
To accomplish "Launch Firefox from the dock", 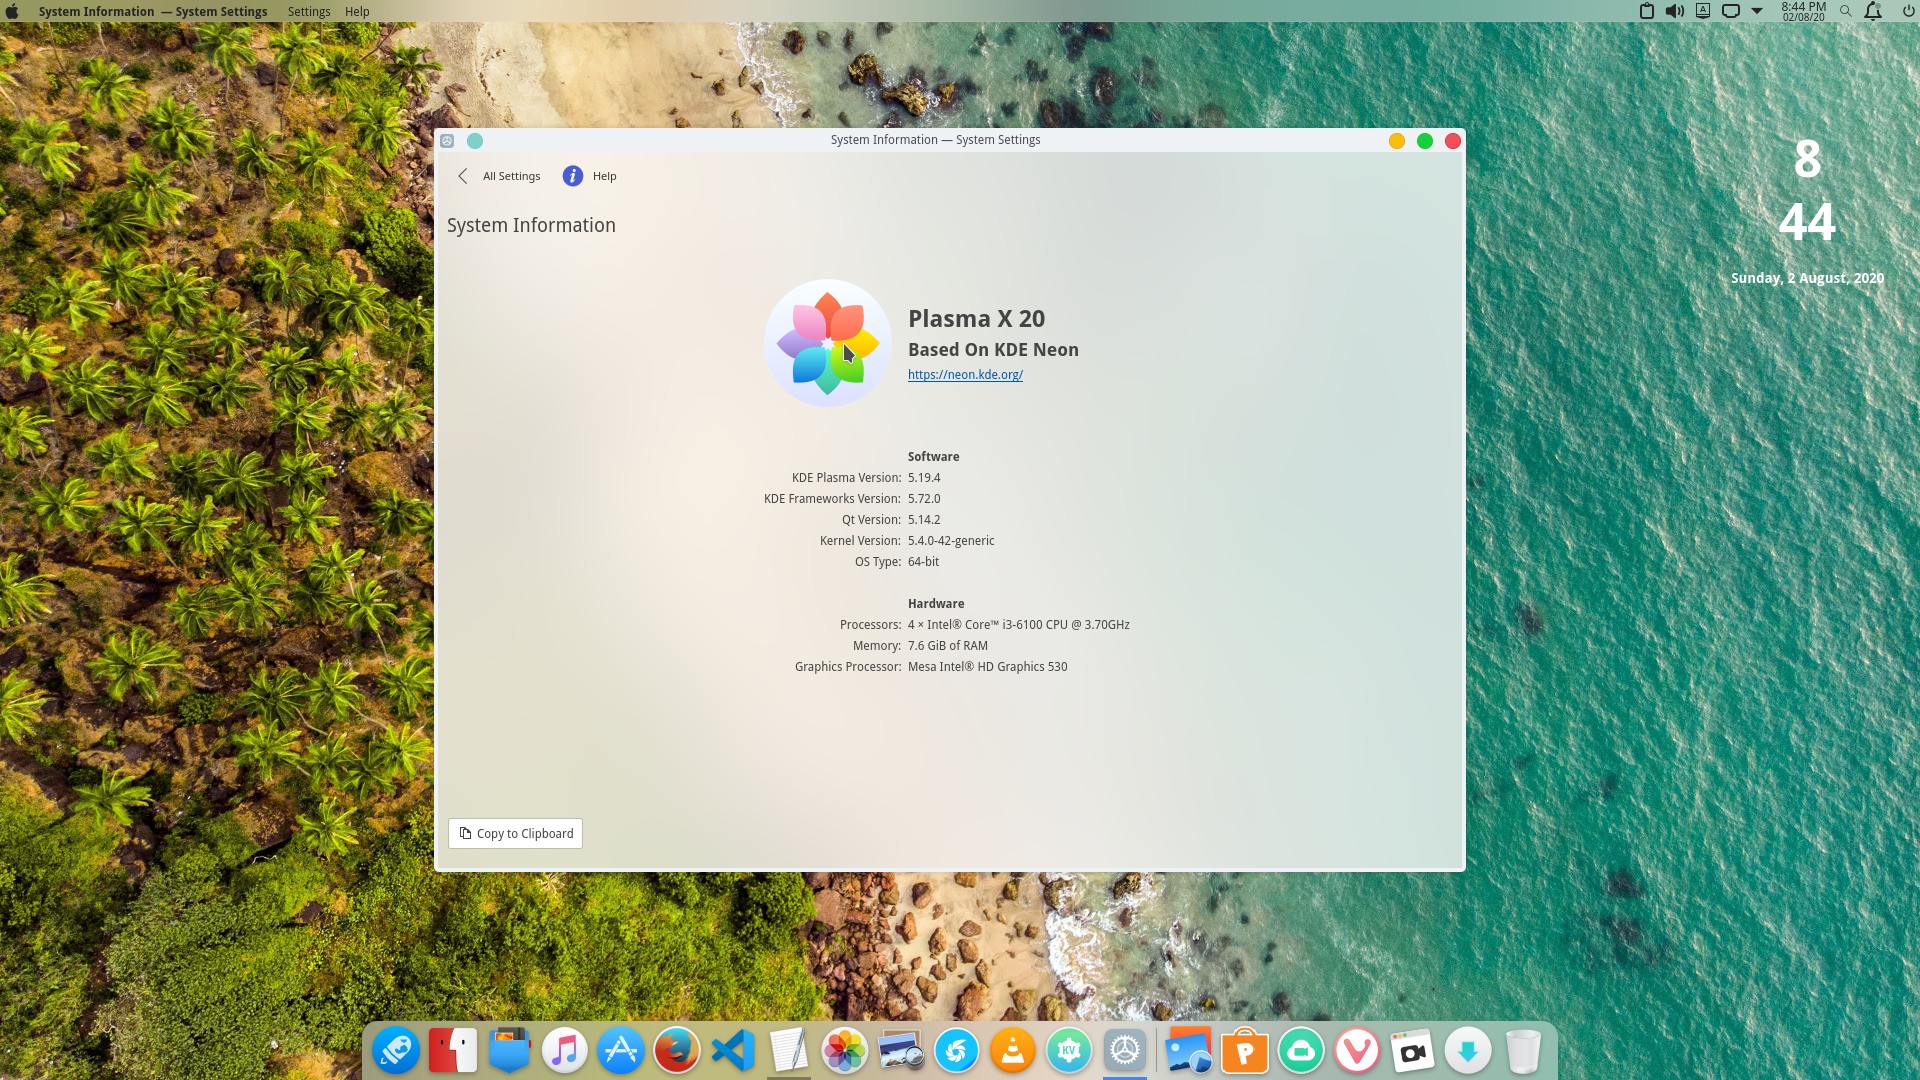I will pos(677,1051).
